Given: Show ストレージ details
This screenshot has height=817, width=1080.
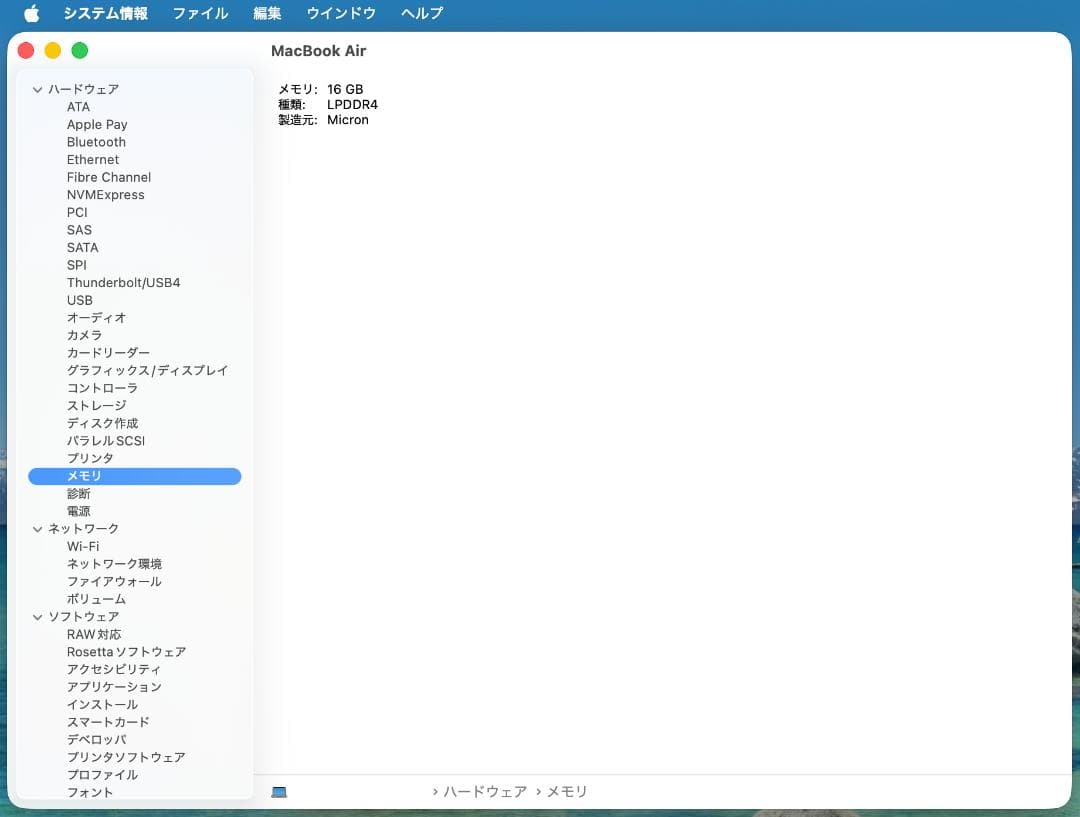Looking at the screenshot, I should (x=94, y=405).
